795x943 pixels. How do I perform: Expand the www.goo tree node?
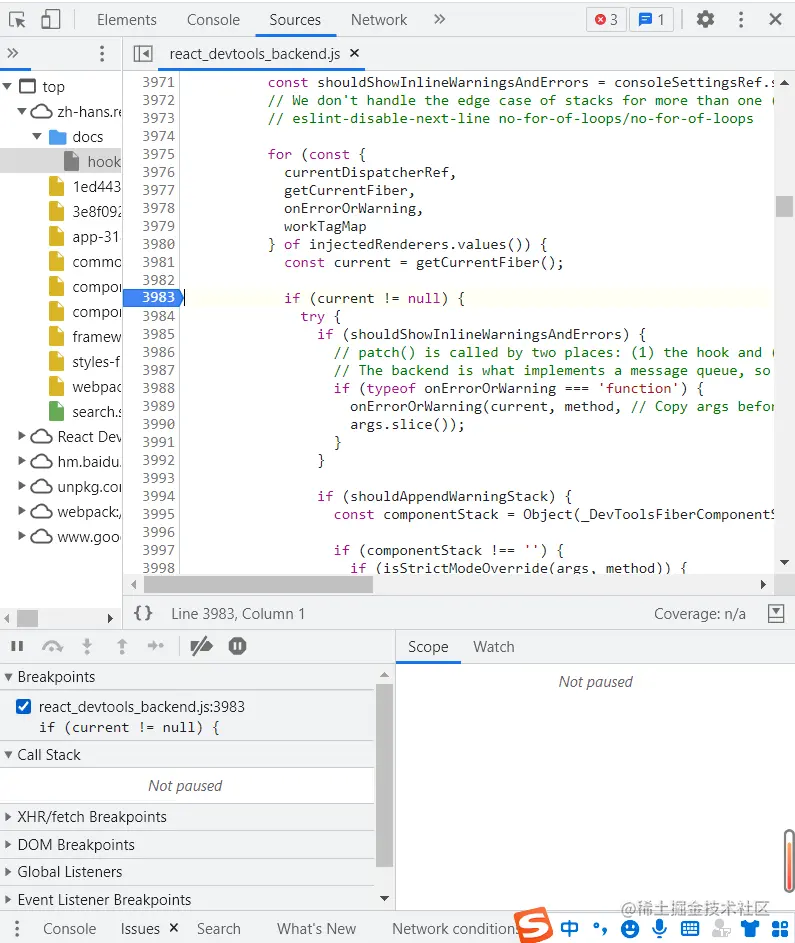[22, 536]
